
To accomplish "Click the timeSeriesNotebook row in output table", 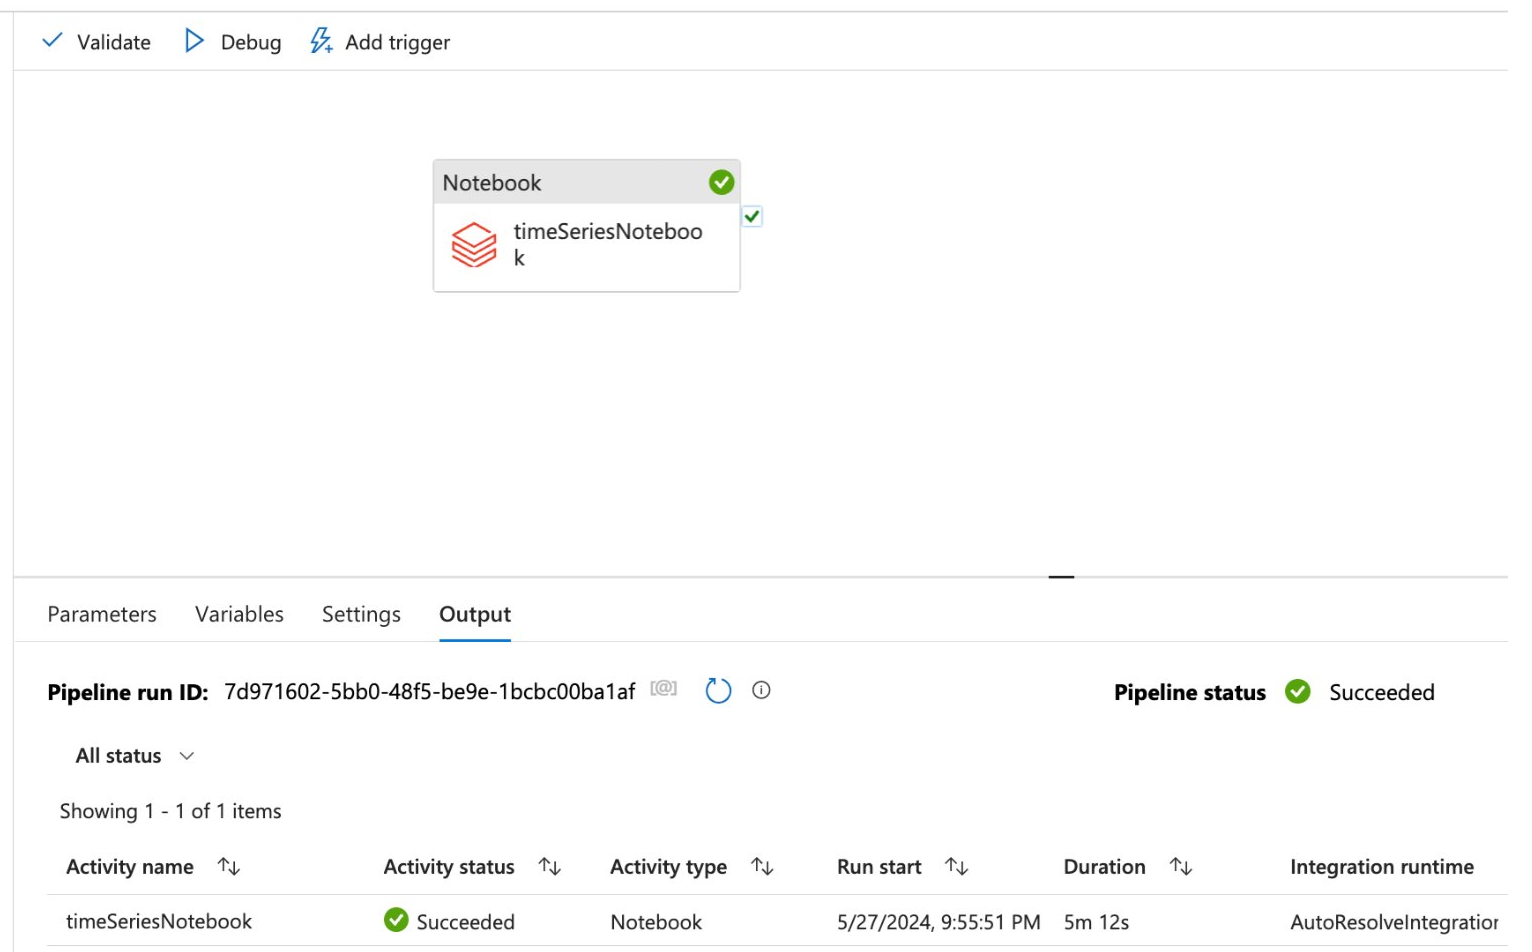I will (x=159, y=921).
